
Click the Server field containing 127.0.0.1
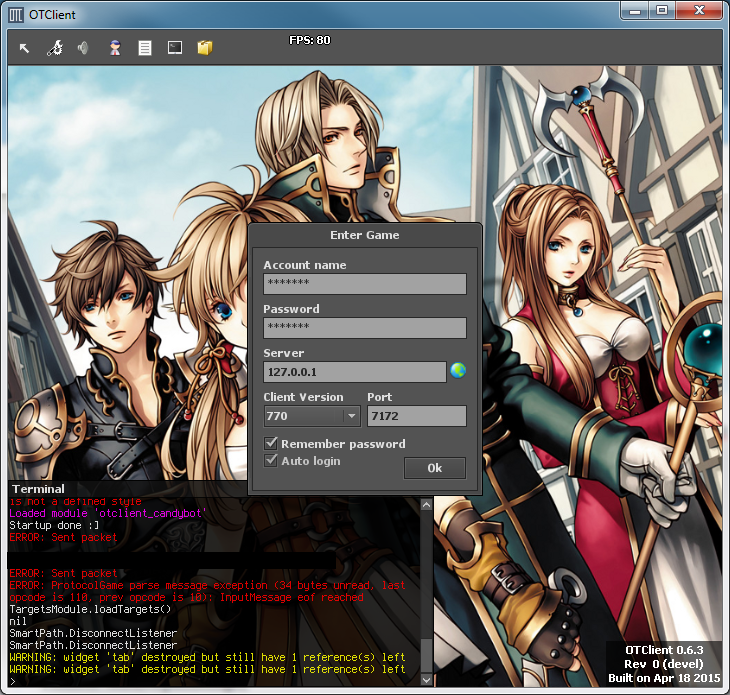tap(355, 372)
